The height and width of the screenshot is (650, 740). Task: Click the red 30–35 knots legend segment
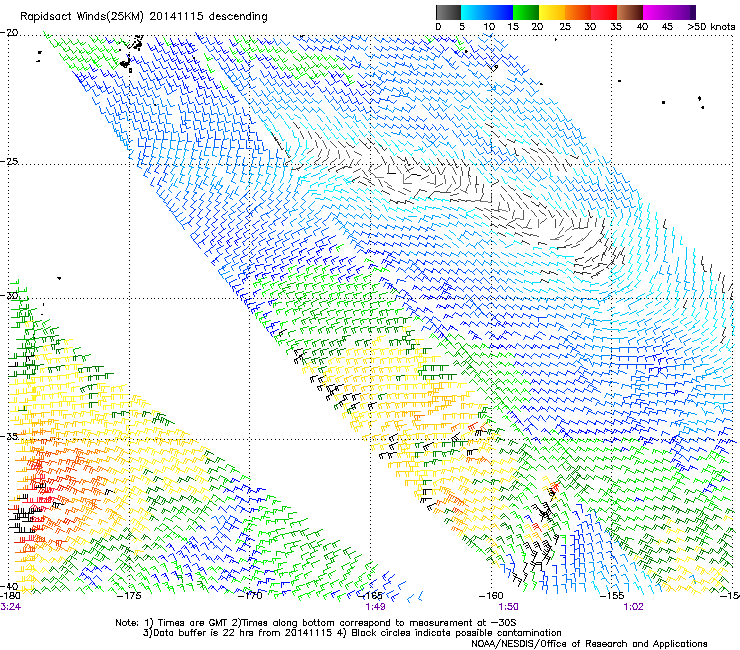click(604, 12)
